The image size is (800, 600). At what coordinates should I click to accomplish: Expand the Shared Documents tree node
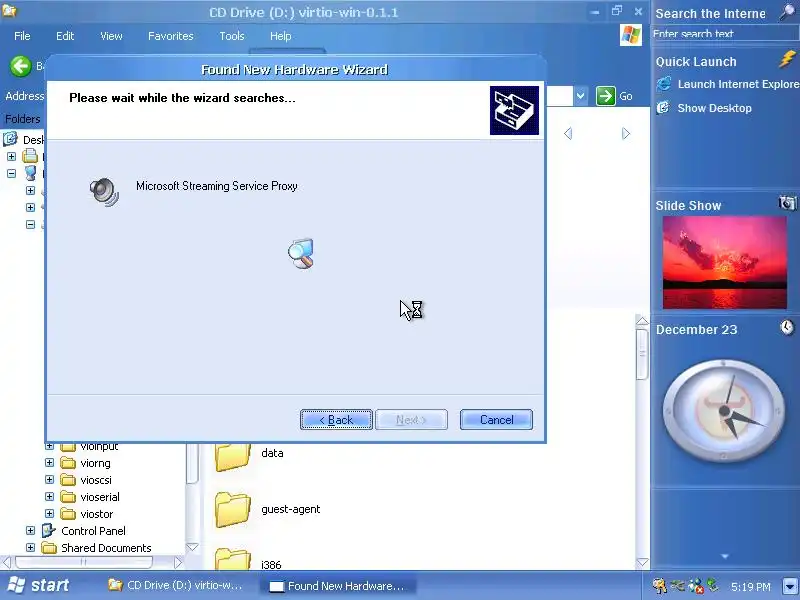pyautogui.click(x=31, y=547)
